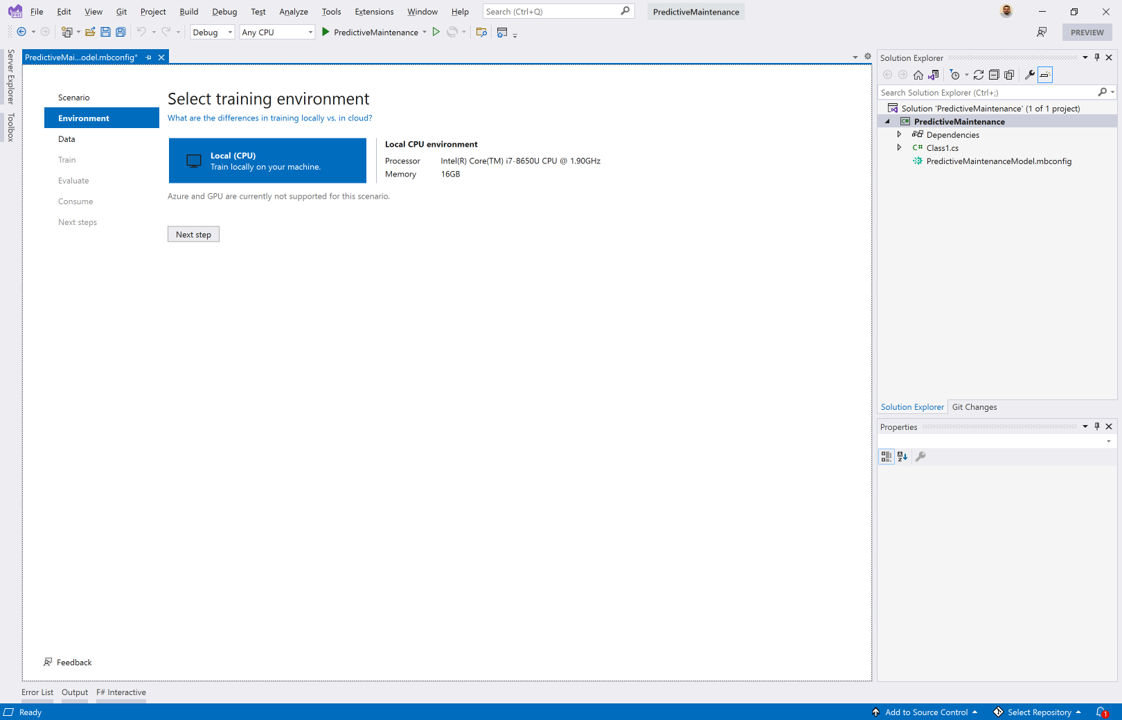This screenshot has width=1122, height=720.
Task: Open the training locally vs. cloud link
Action: click(x=270, y=118)
